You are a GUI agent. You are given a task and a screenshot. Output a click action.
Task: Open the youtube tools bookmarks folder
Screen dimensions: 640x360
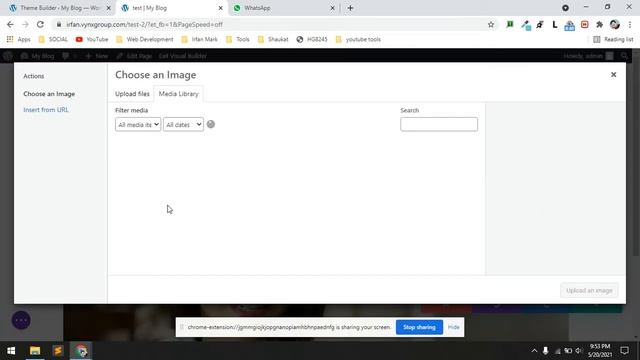pos(358,40)
